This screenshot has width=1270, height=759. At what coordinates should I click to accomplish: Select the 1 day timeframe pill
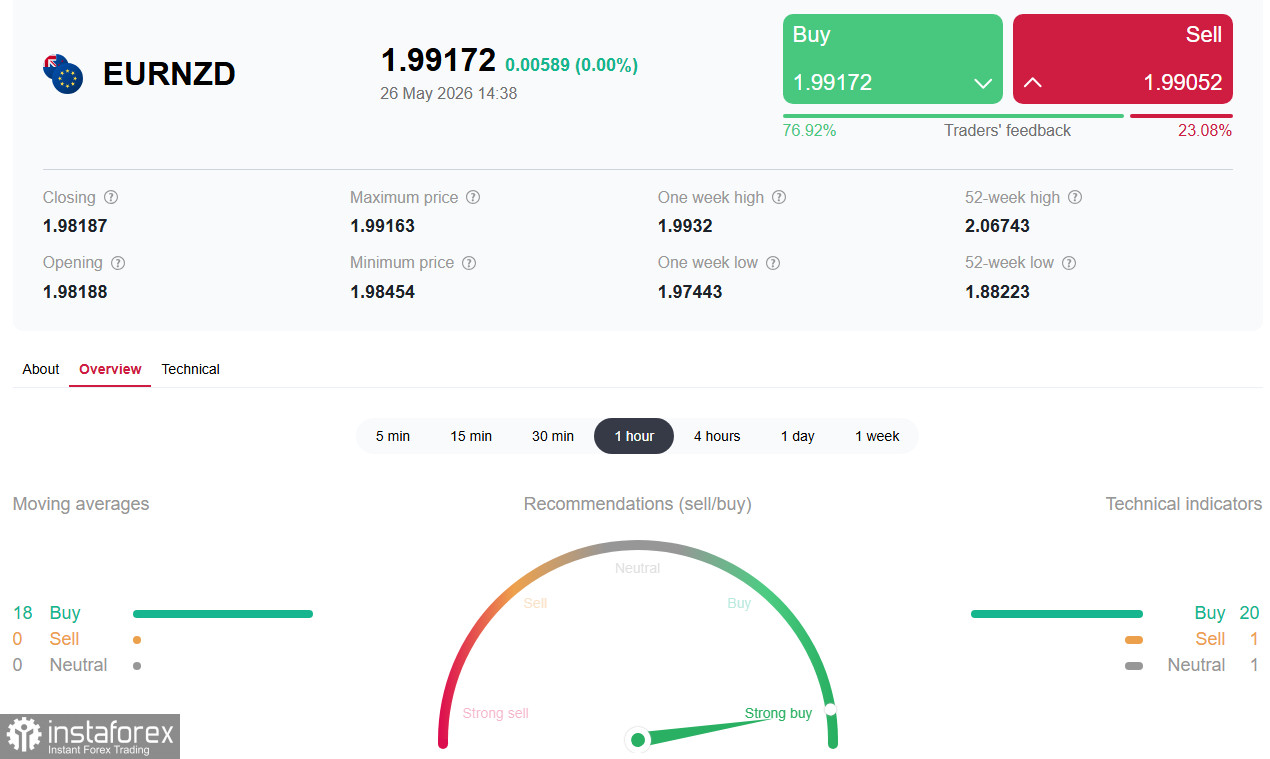798,436
